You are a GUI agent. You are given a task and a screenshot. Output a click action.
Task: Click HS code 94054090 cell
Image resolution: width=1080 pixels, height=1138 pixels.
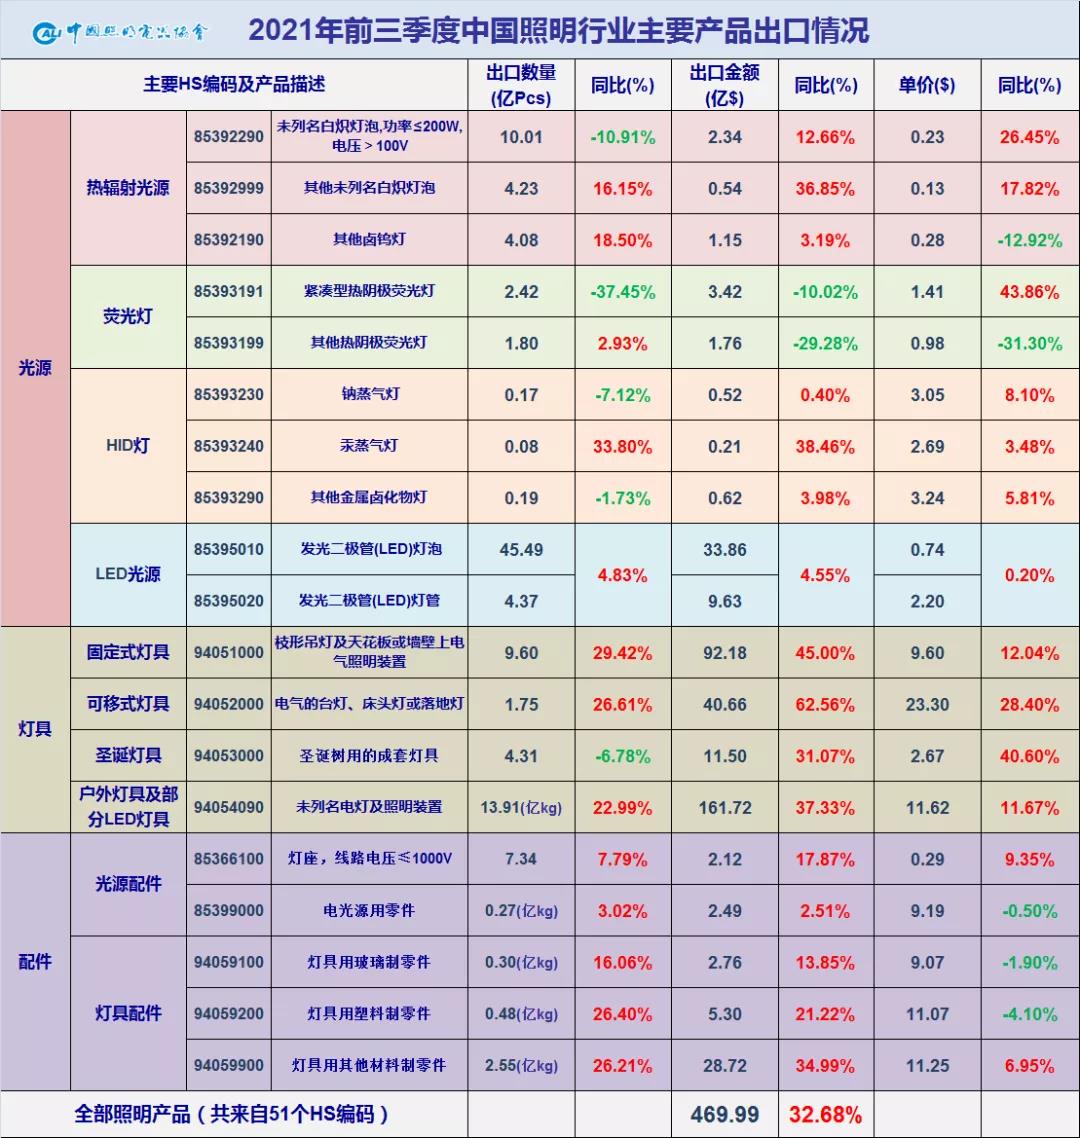pyautogui.click(x=229, y=807)
